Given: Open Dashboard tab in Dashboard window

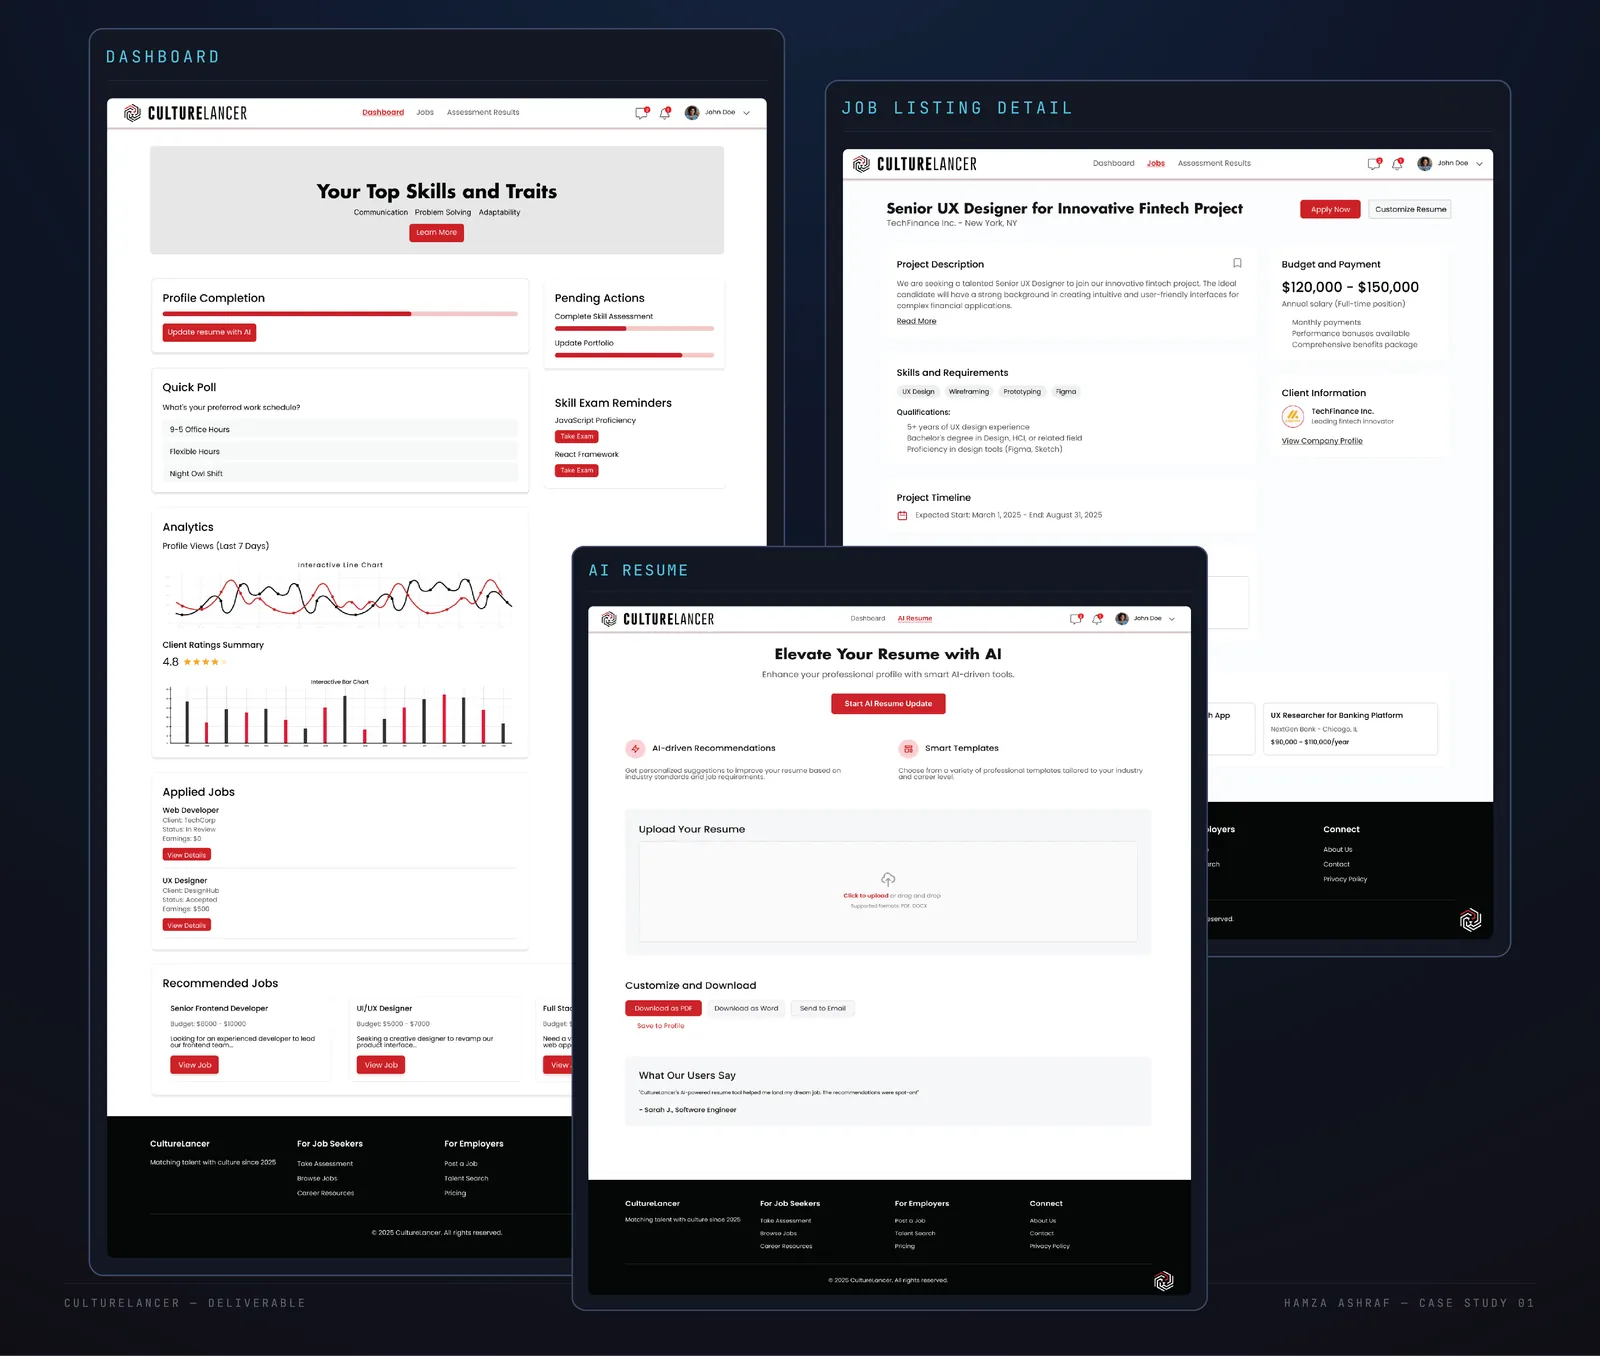Looking at the screenshot, I should click(x=383, y=113).
